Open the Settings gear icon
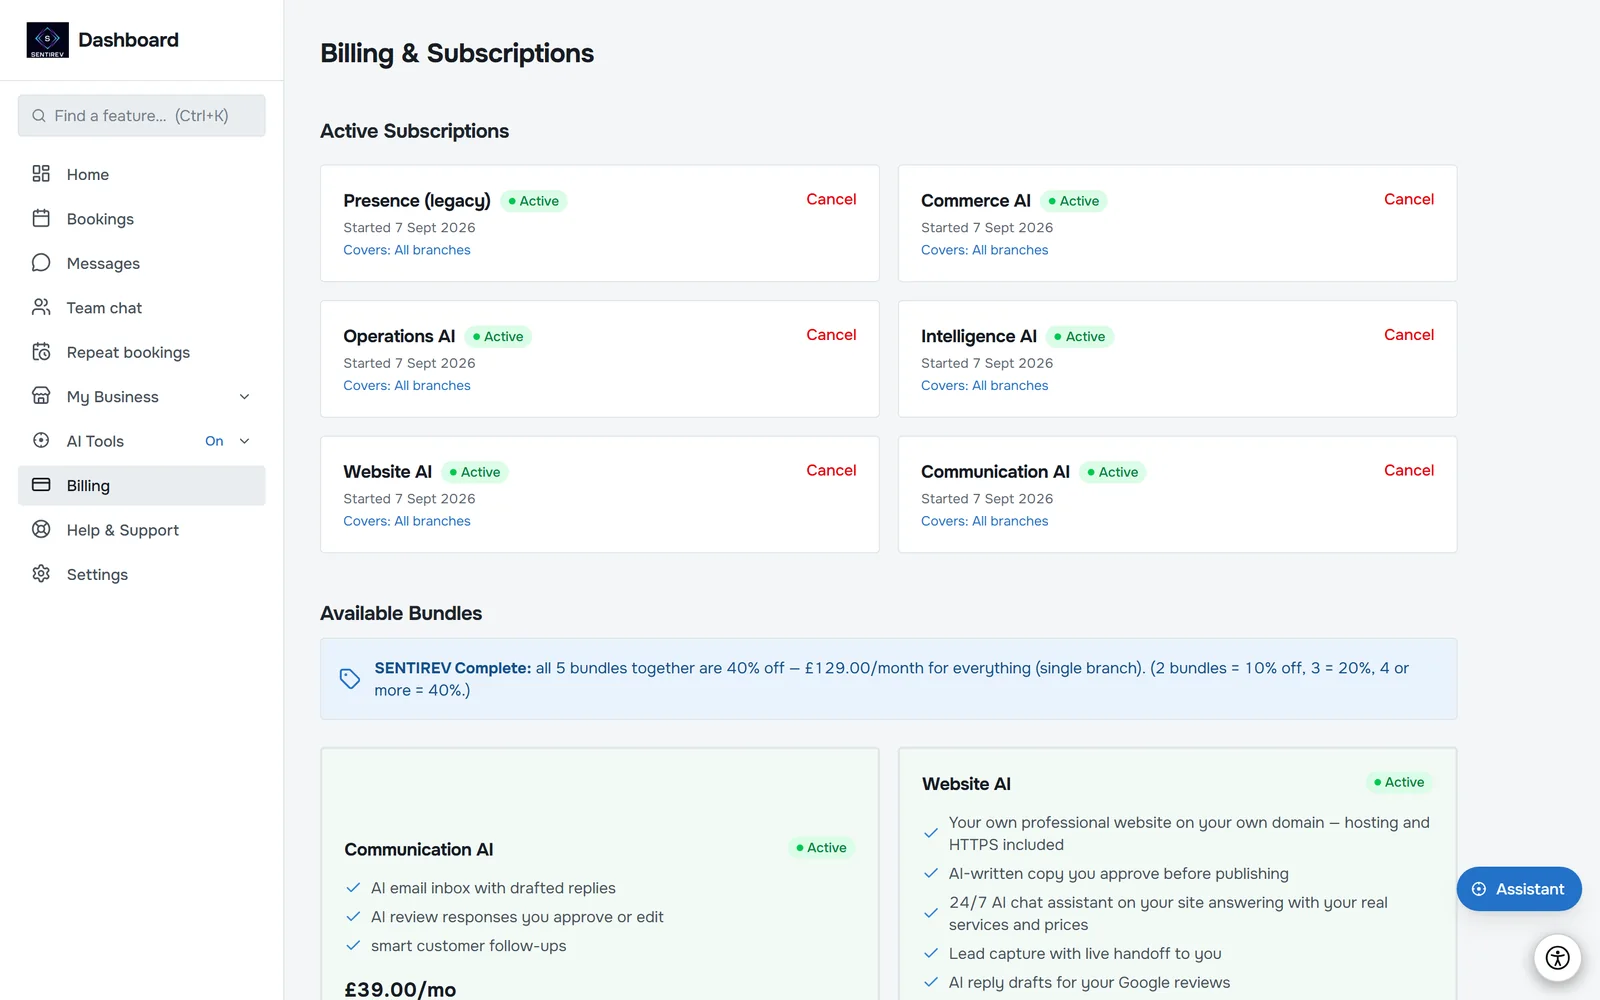The height and width of the screenshot is (1000, 1600). pos(41,574)
